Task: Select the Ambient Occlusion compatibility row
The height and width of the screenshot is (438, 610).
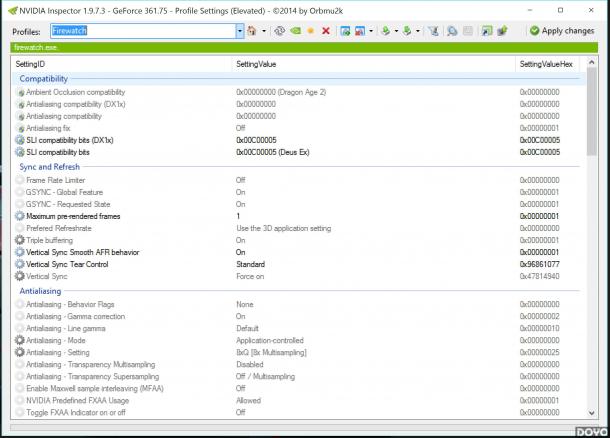Action: pyautogui.click(x=299, y=92)
